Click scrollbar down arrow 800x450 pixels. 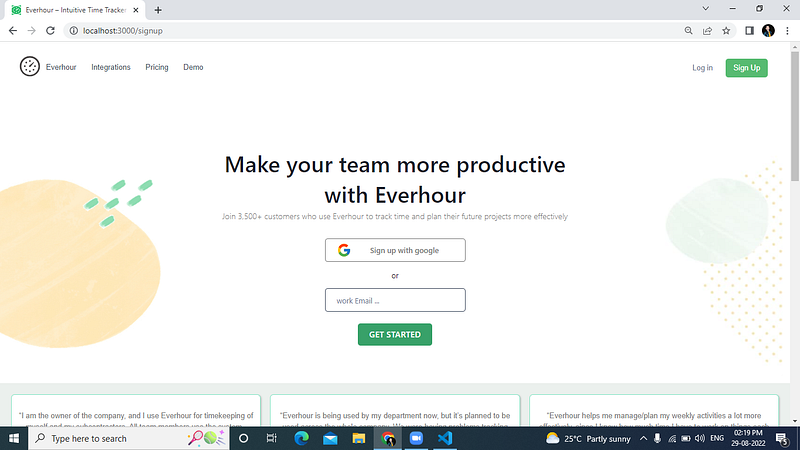click(795, 421)
